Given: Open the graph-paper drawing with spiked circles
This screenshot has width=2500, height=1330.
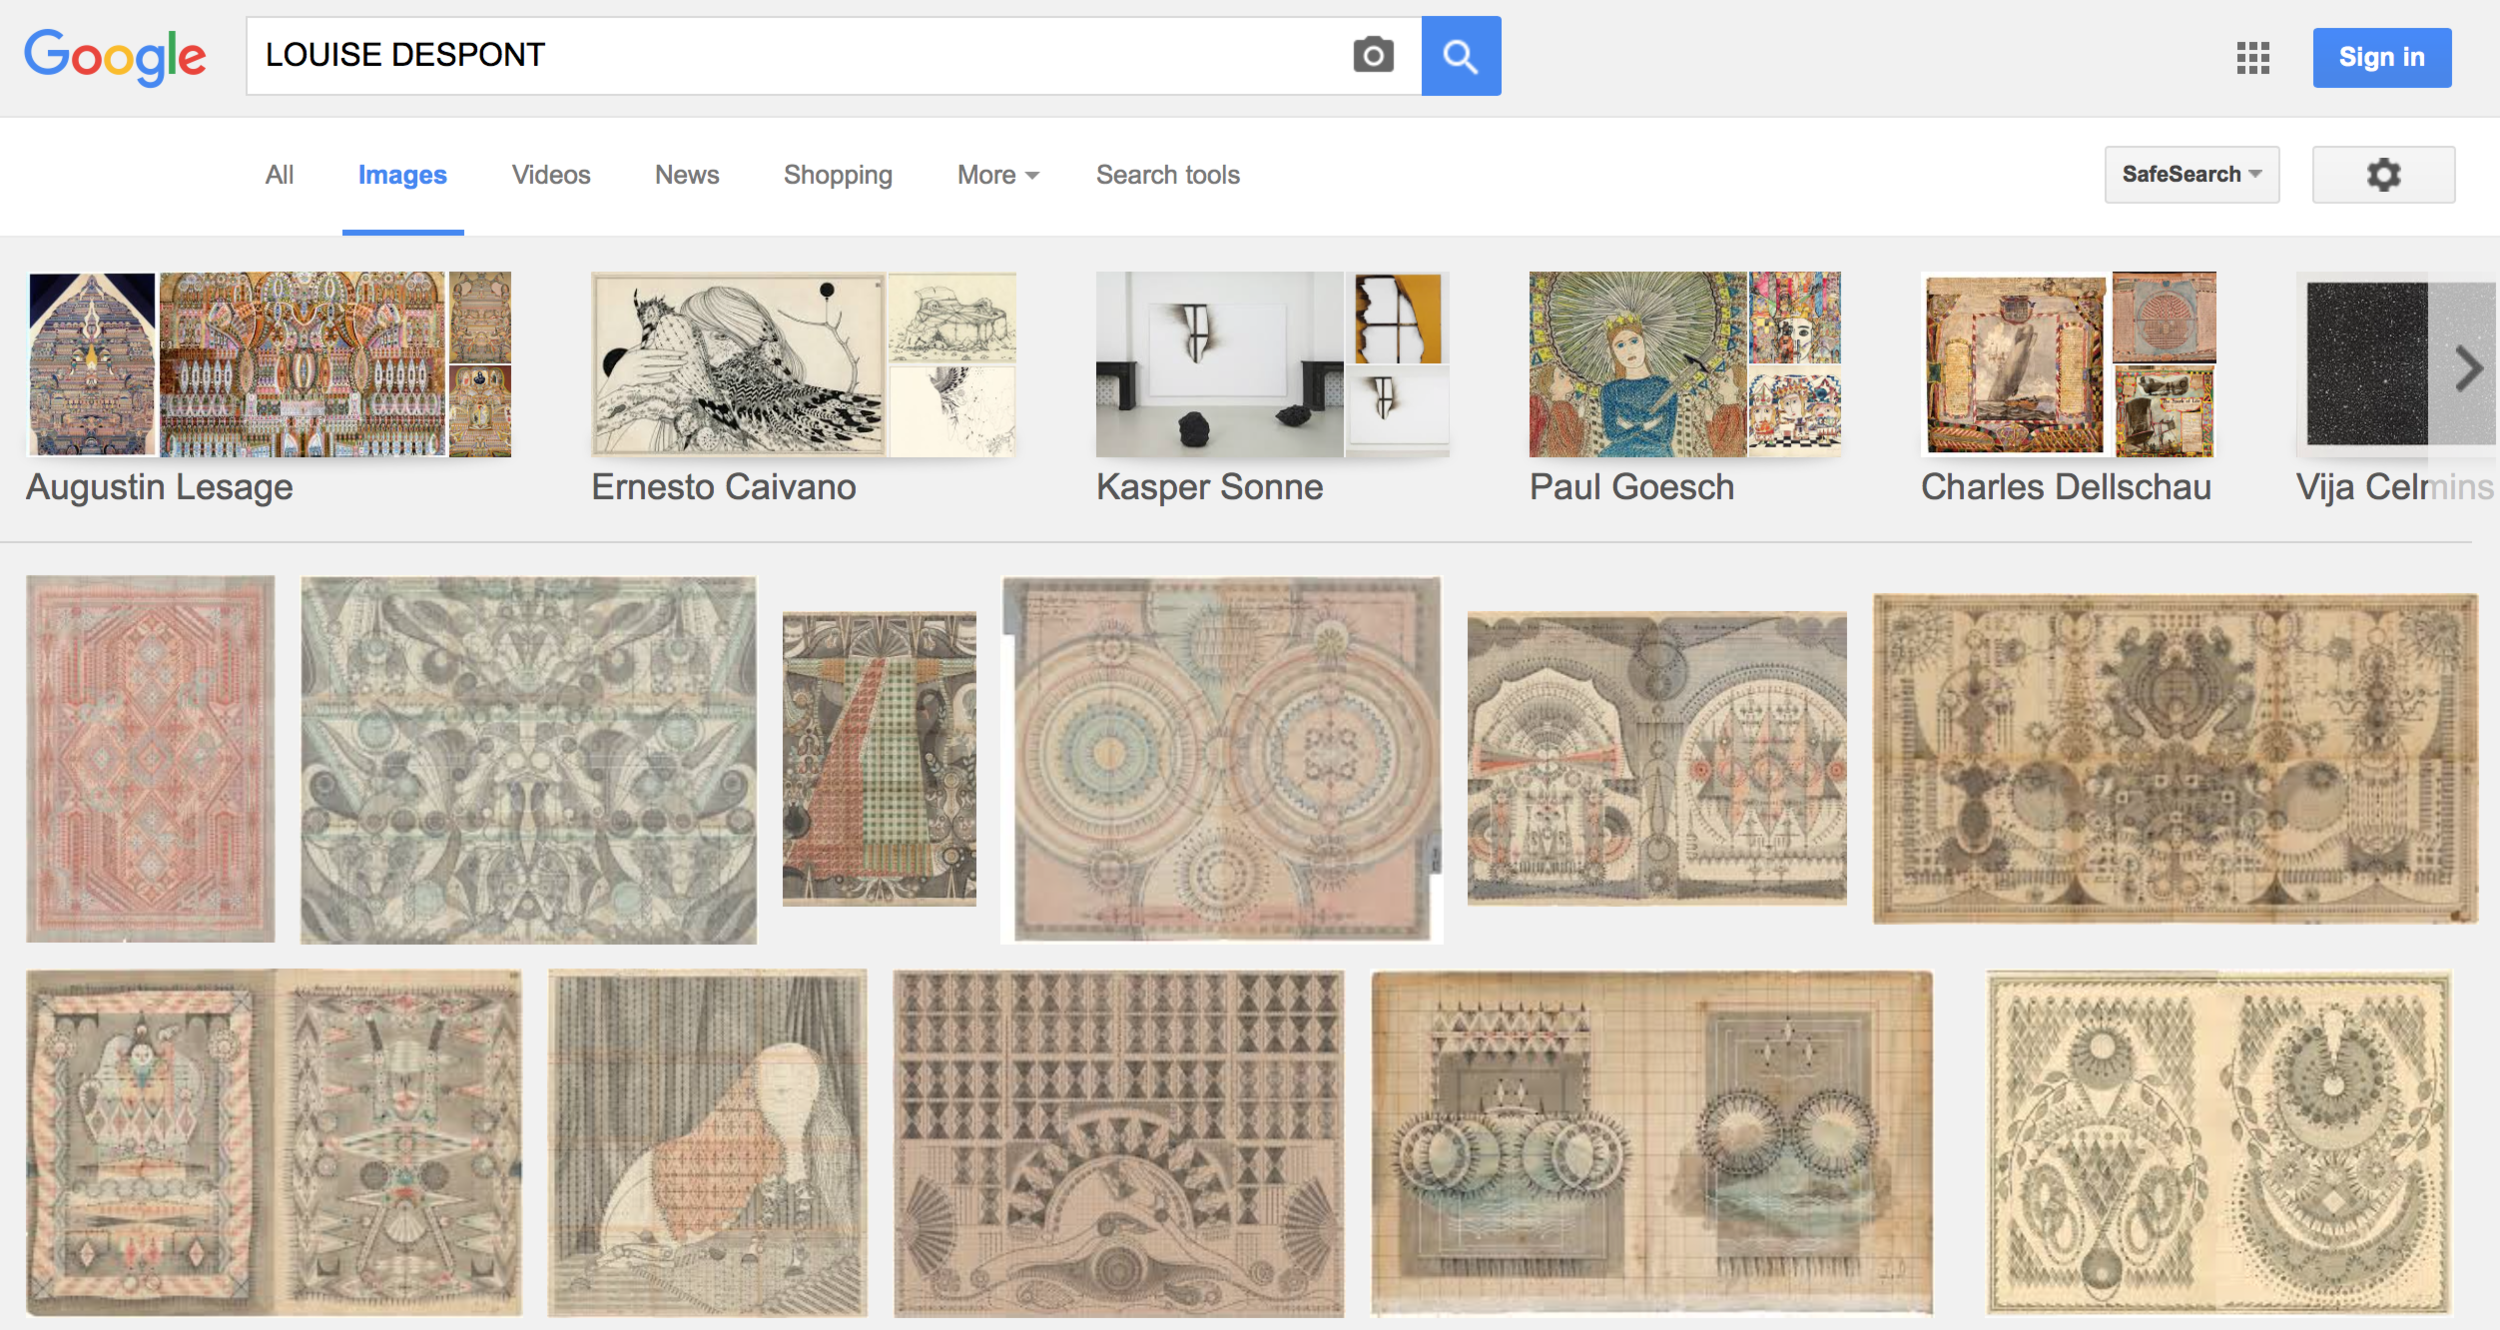Looking at the screenshot, I should 1652,1143.
